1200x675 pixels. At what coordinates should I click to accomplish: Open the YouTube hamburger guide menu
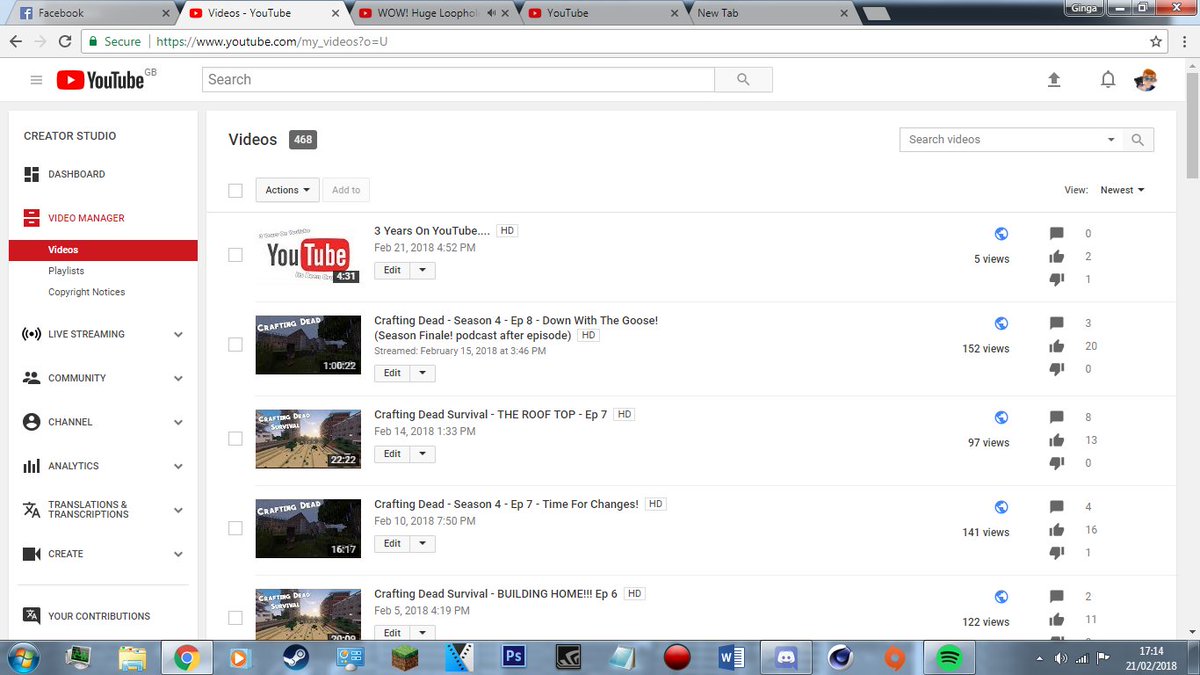(36, 80)
